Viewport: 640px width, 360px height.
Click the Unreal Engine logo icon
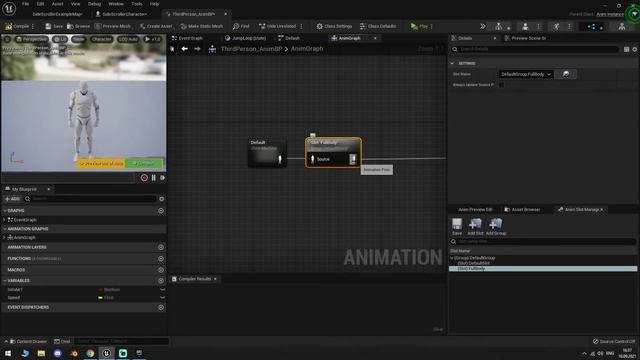point(9,9)
